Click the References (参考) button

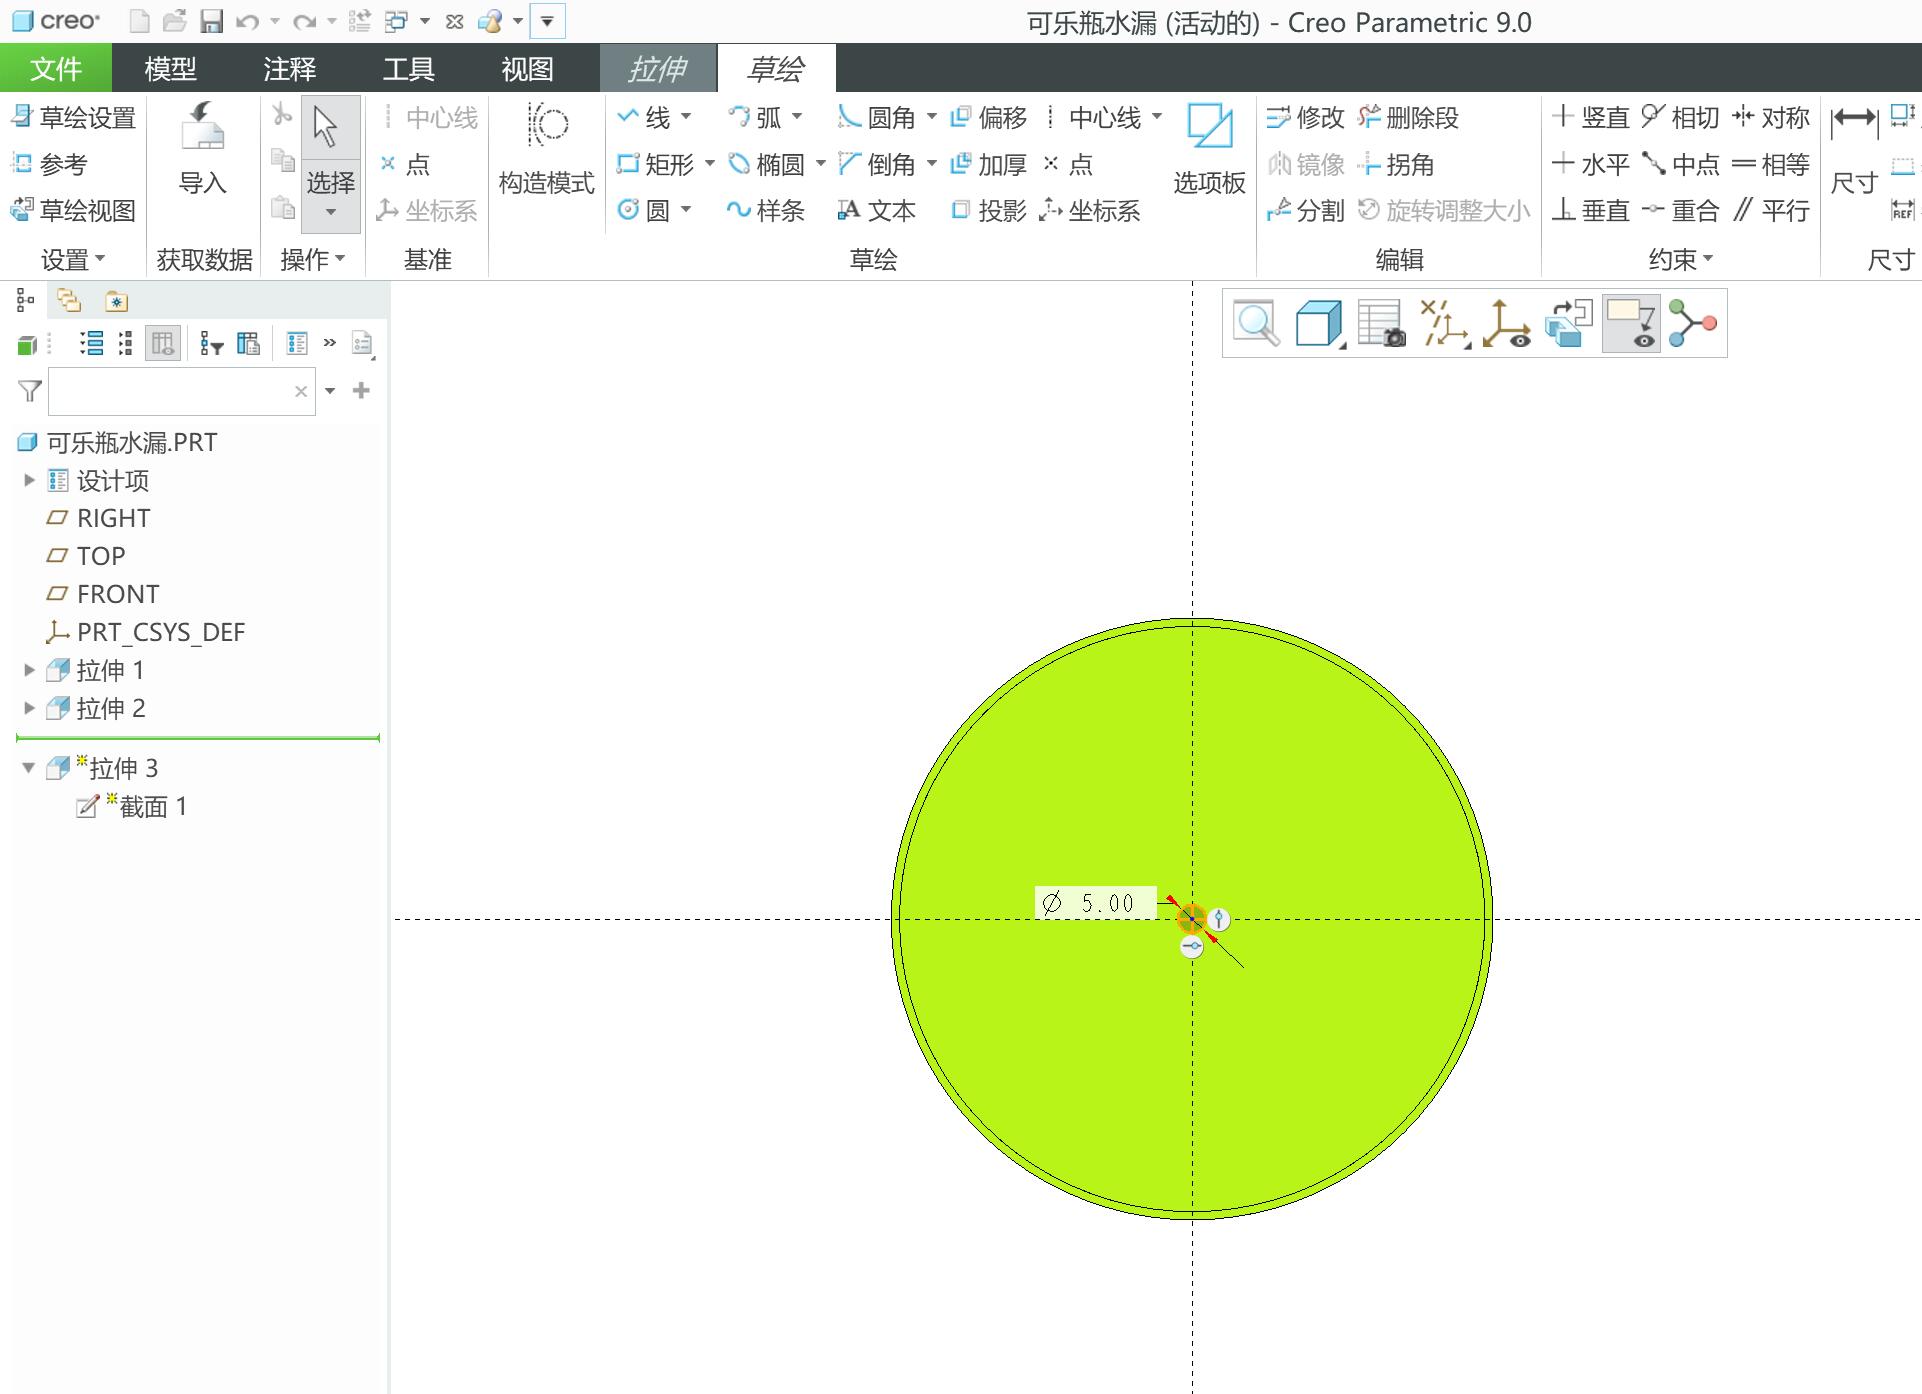[49, 164]
